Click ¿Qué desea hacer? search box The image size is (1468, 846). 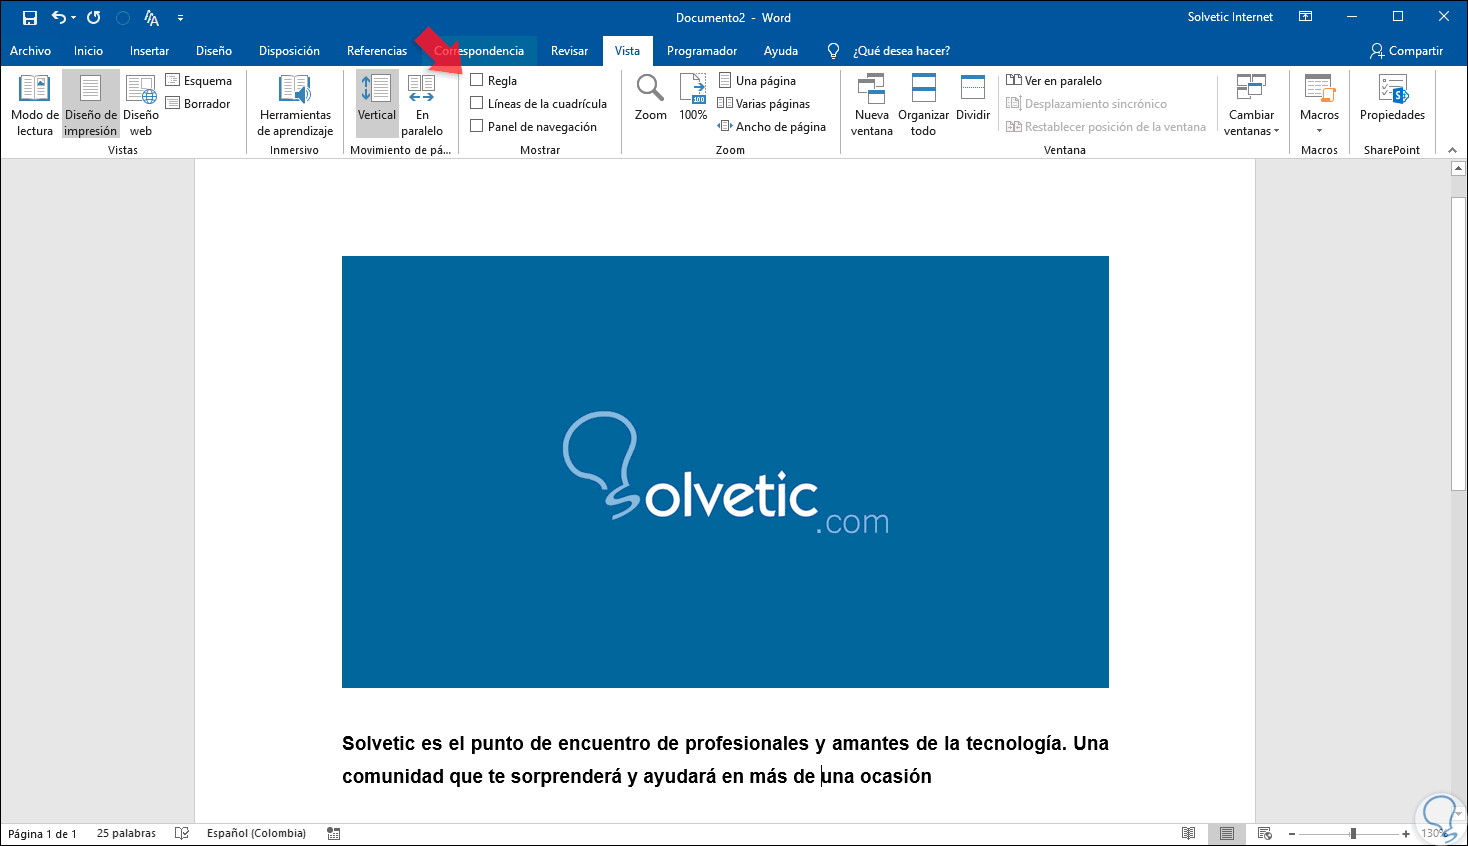(901, 51)
